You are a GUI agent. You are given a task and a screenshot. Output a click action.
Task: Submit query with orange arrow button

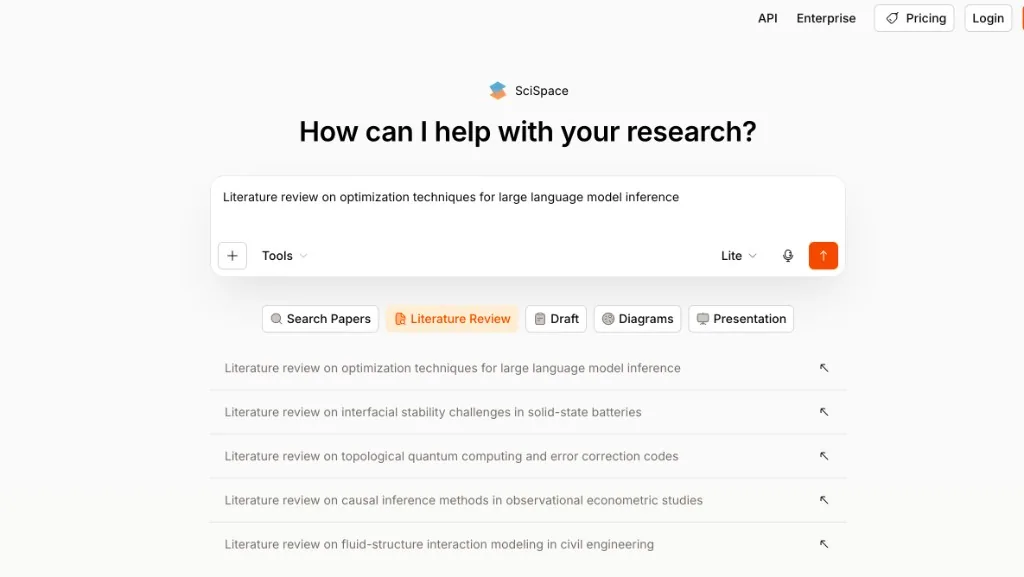point(823,256)
